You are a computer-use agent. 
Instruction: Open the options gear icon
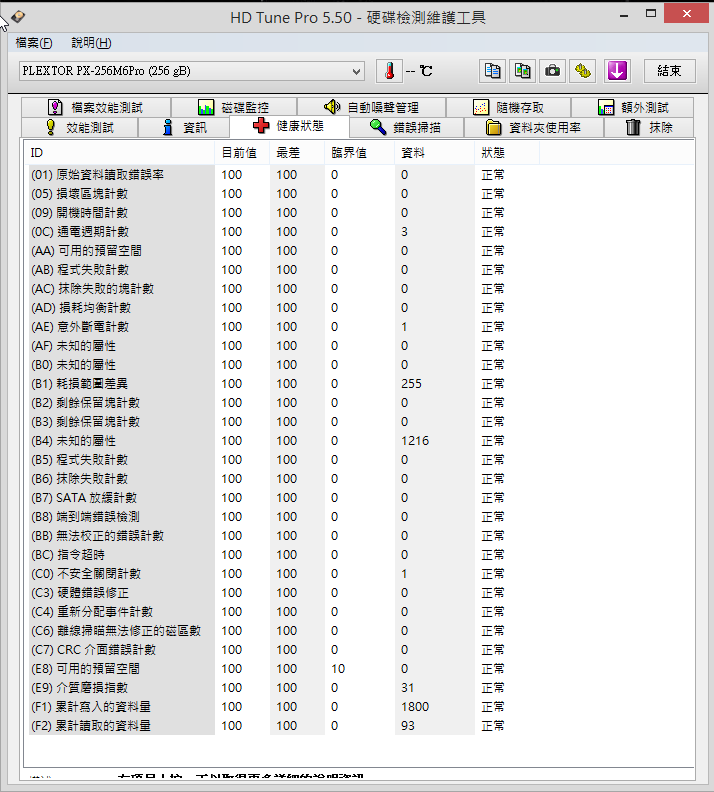583,71
